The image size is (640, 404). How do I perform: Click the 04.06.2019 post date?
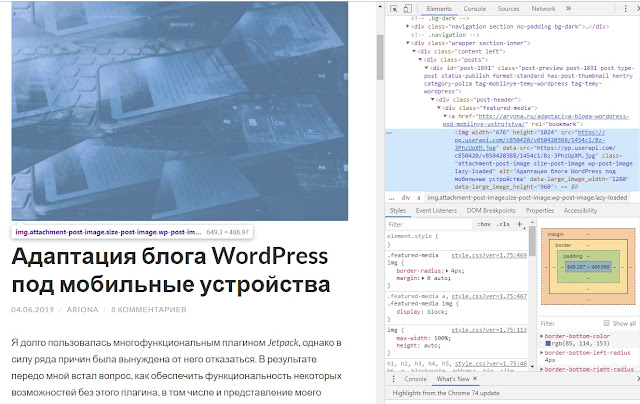pos(33,310)
